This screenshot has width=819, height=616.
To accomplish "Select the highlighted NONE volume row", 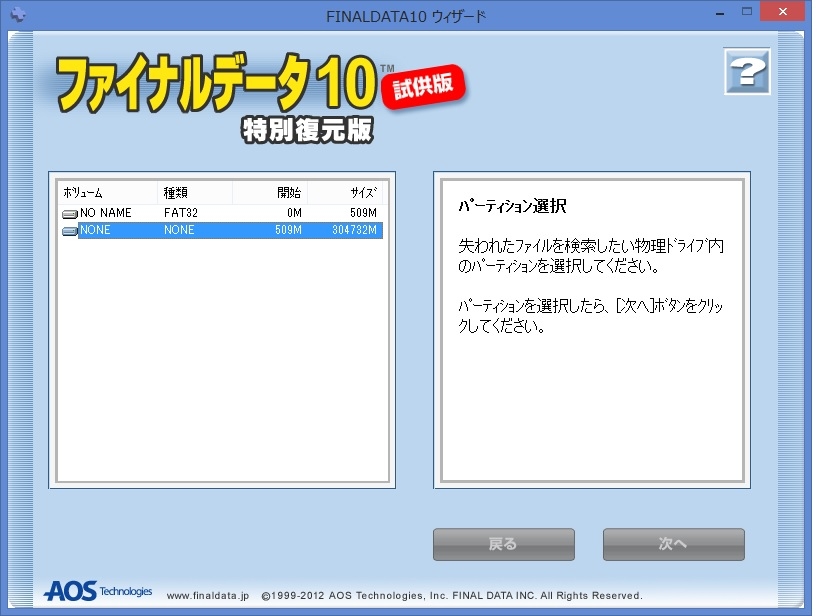I will pyautogui.click(x=223, y=230).
